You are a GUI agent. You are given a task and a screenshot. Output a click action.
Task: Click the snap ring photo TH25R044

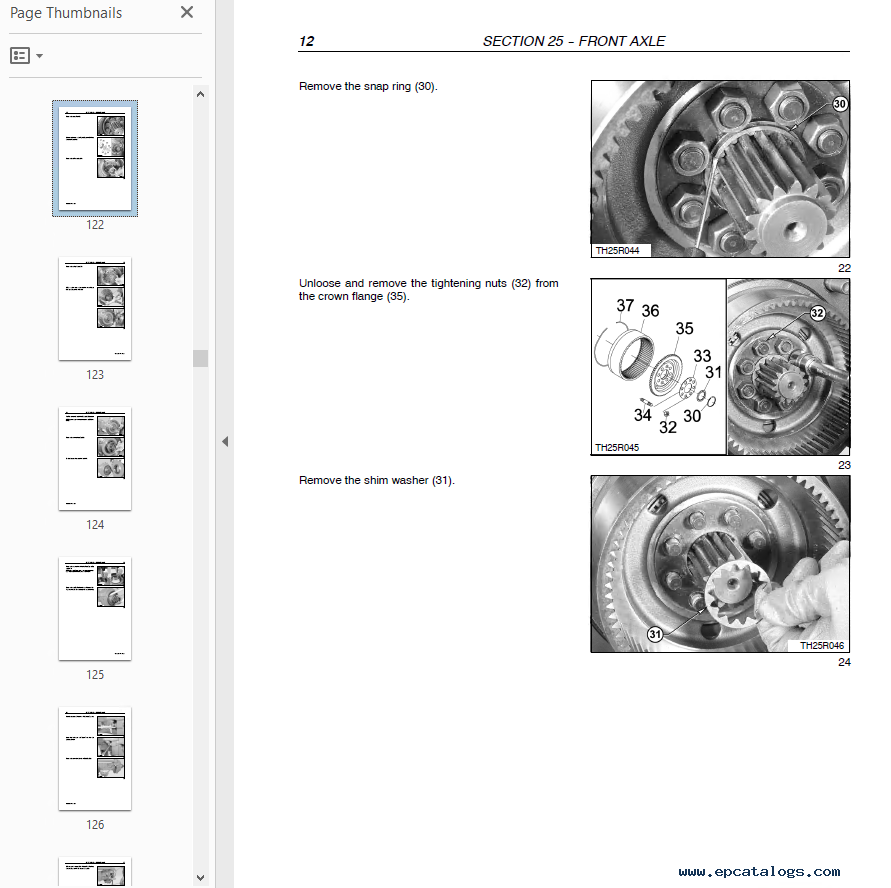[720, 169]
